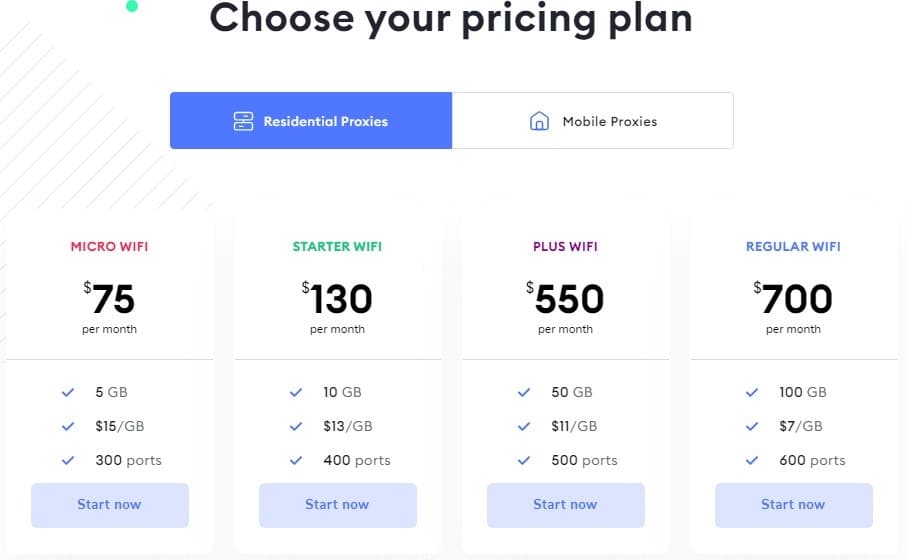Click the PLUS WIFI plan heading
907x560 pixels.
(565, 246)
